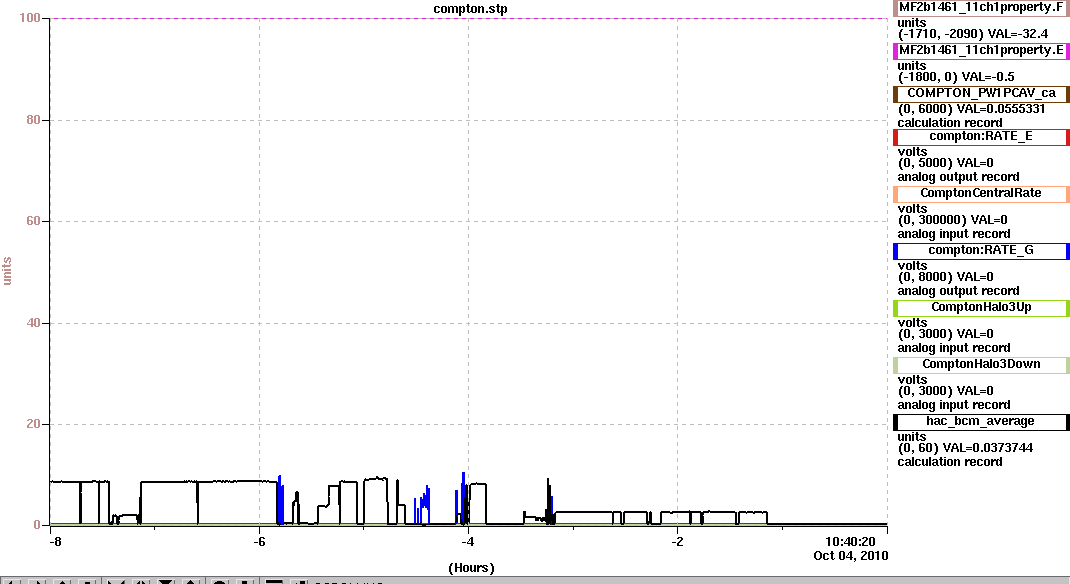Screen dimensions: 1070x584
Task: Select the ComptonCentralRate legend entry
Action: [x=981, y=194]
